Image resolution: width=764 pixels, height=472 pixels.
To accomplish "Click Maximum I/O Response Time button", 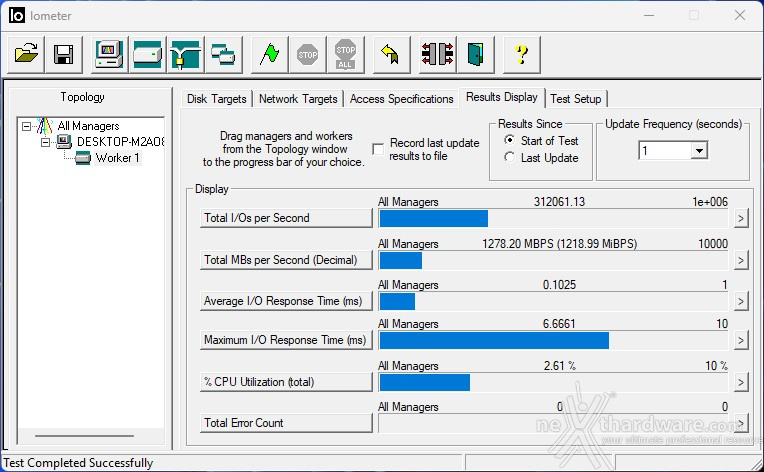I will 286,340.
